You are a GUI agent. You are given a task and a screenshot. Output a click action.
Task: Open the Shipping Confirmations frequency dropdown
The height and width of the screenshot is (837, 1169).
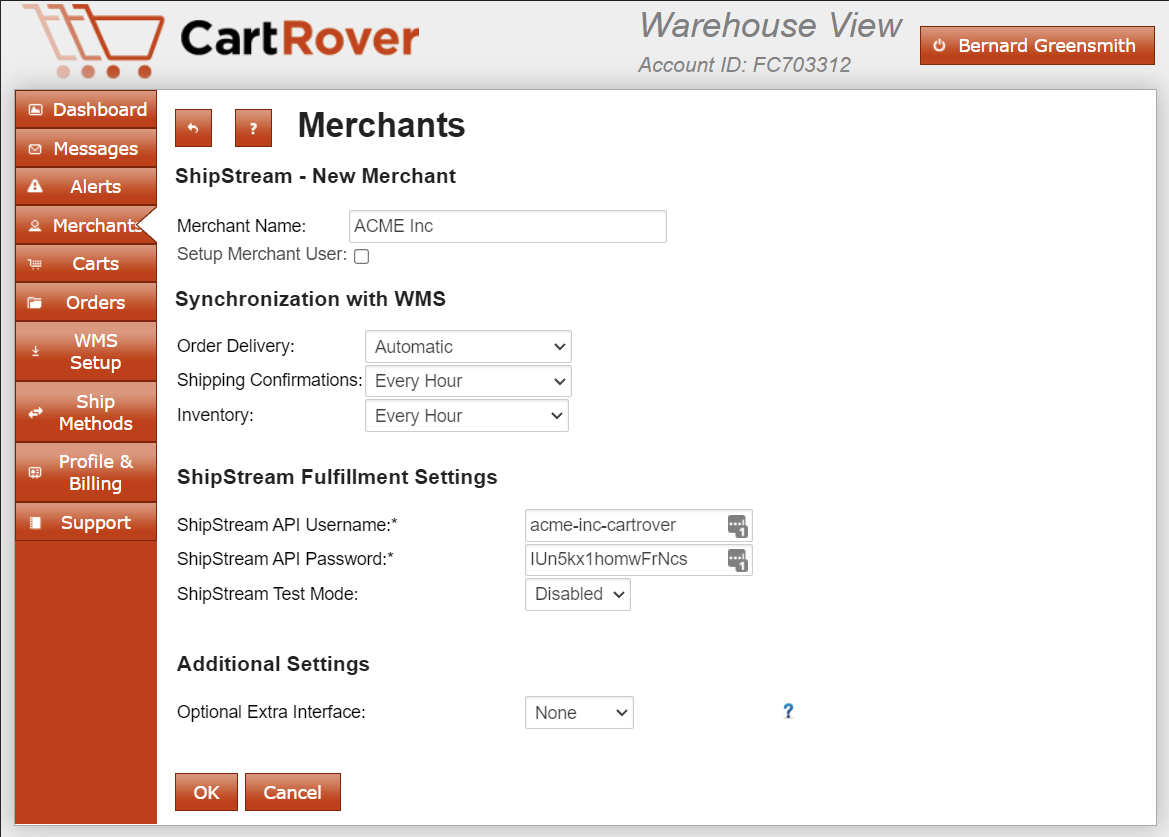pyautogui.click(x=467, y=381)
